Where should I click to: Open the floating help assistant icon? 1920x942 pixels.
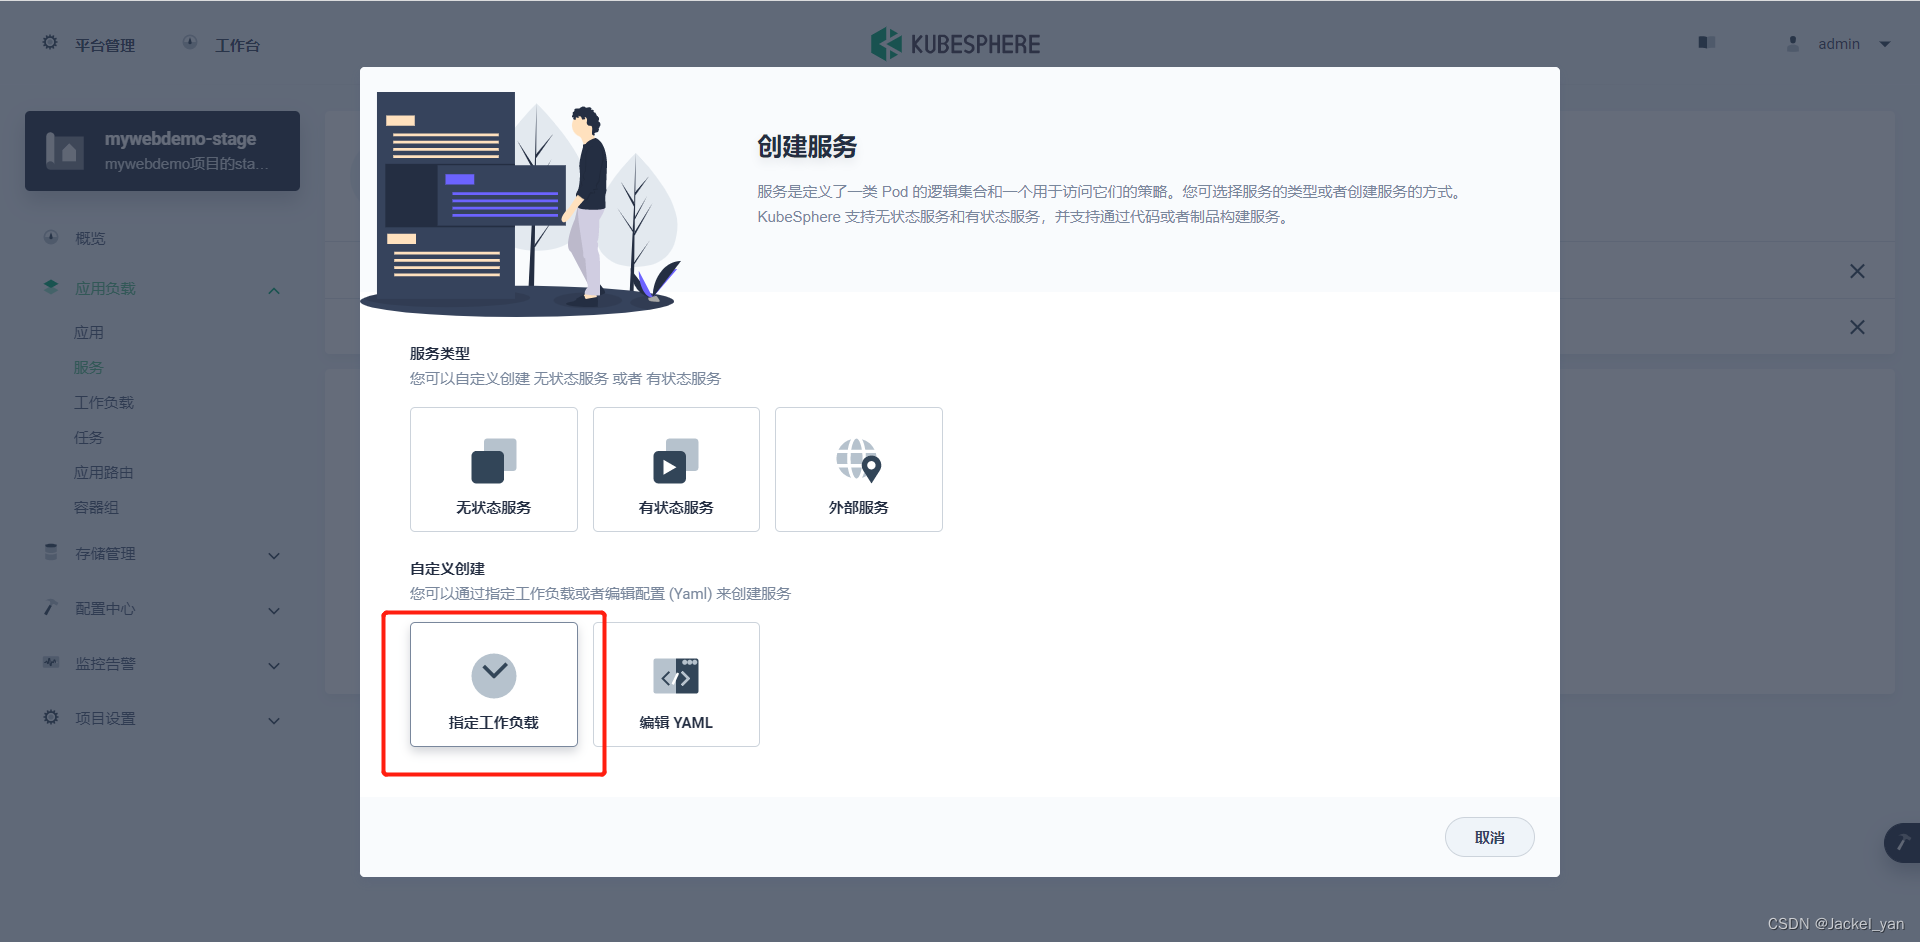tap(1904, 843)
